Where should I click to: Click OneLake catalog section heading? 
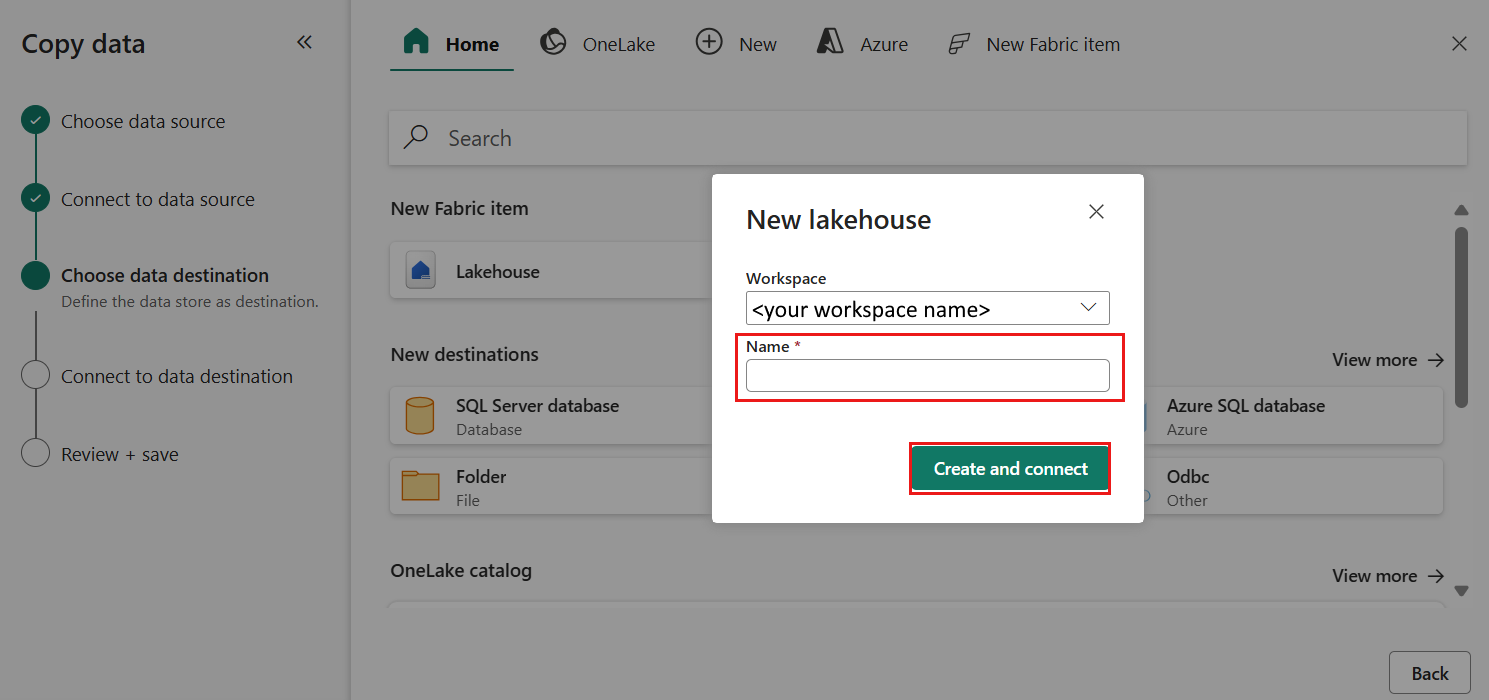pos(461,570)
